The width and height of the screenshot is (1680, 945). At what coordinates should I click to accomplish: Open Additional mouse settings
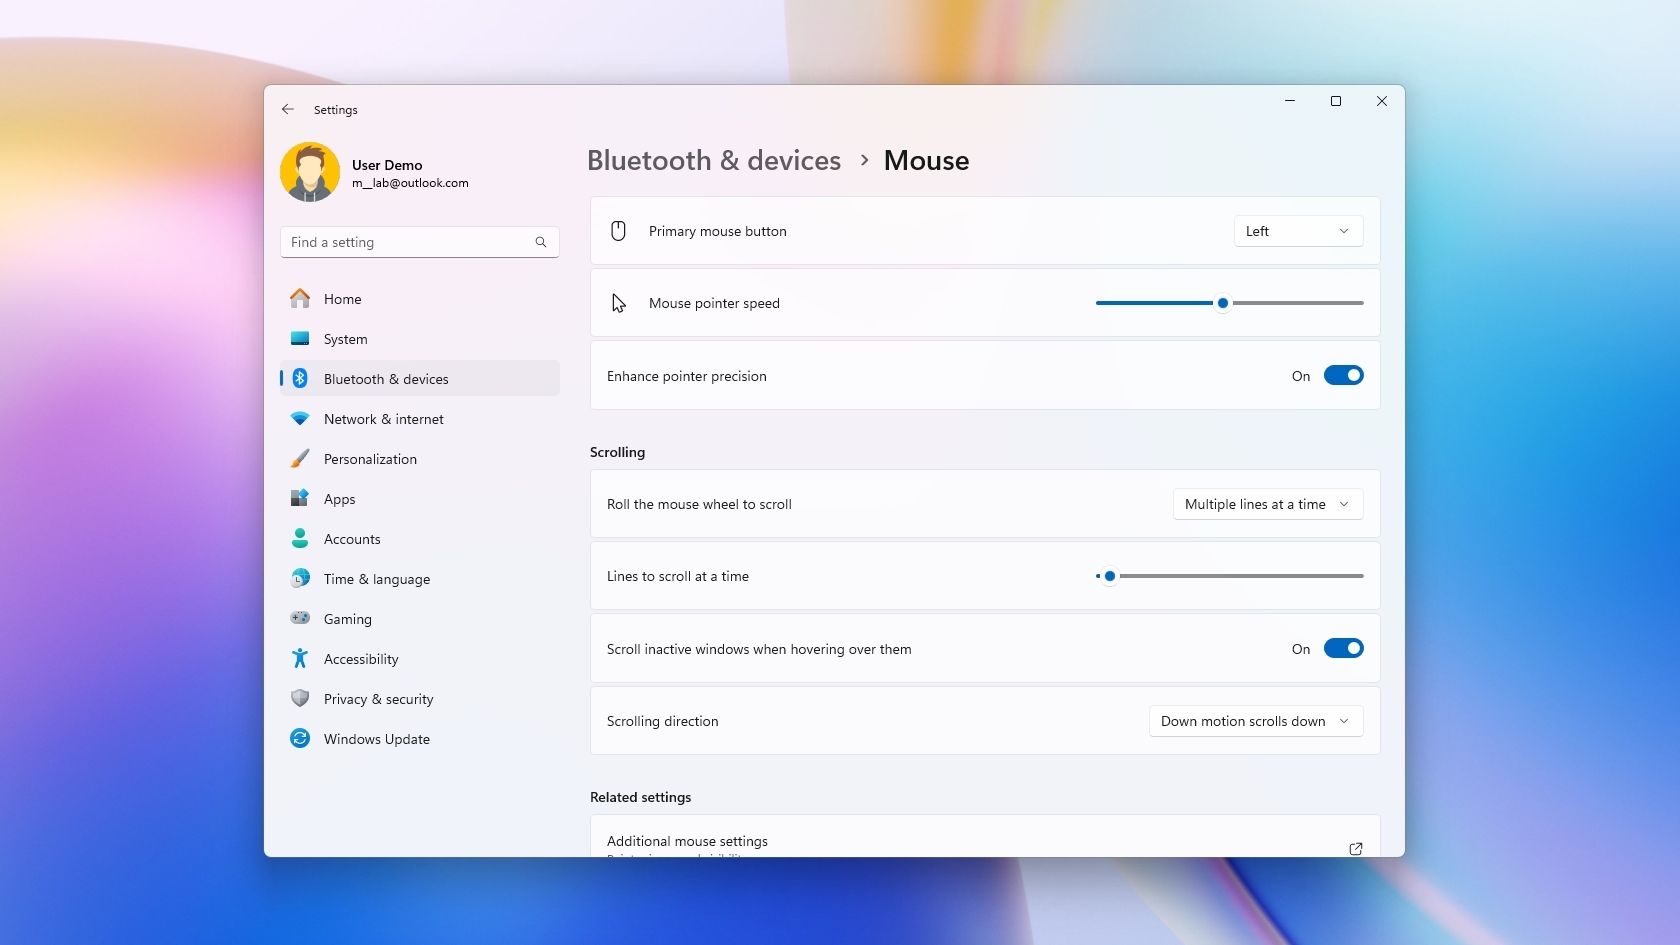688,841
